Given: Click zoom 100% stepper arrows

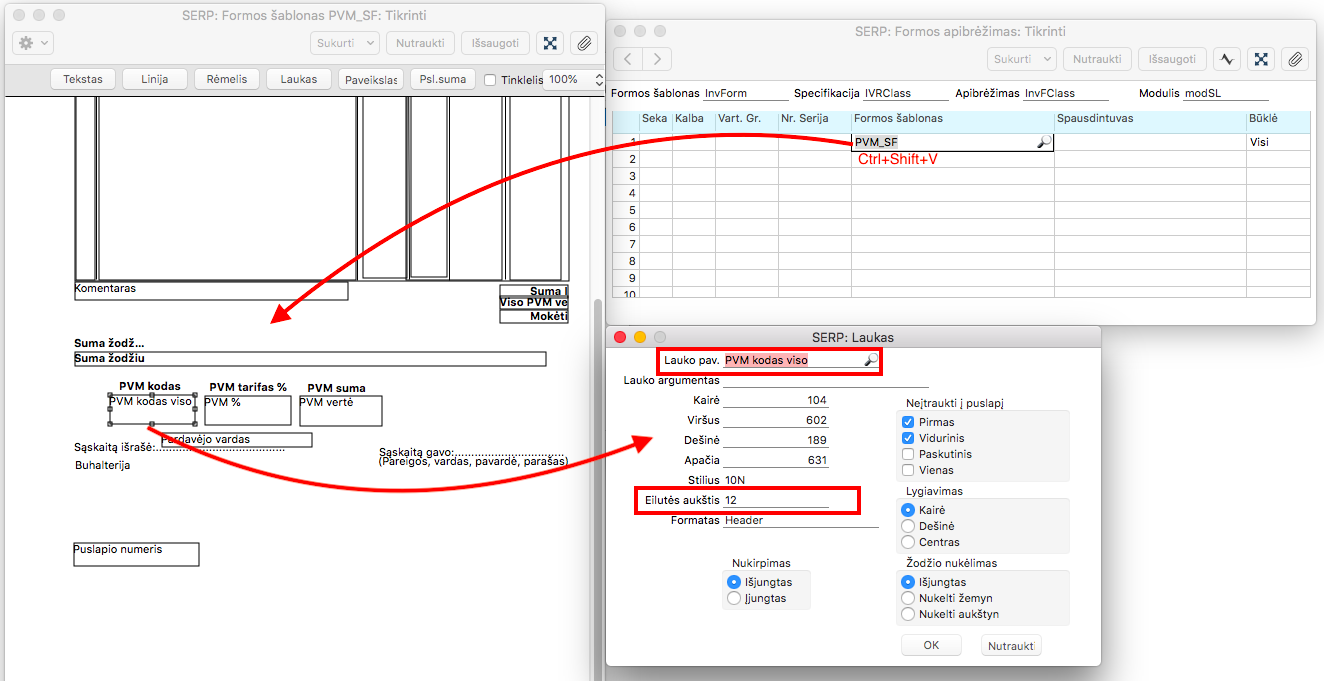Looking at the screenshot, I should pos(598,79).
